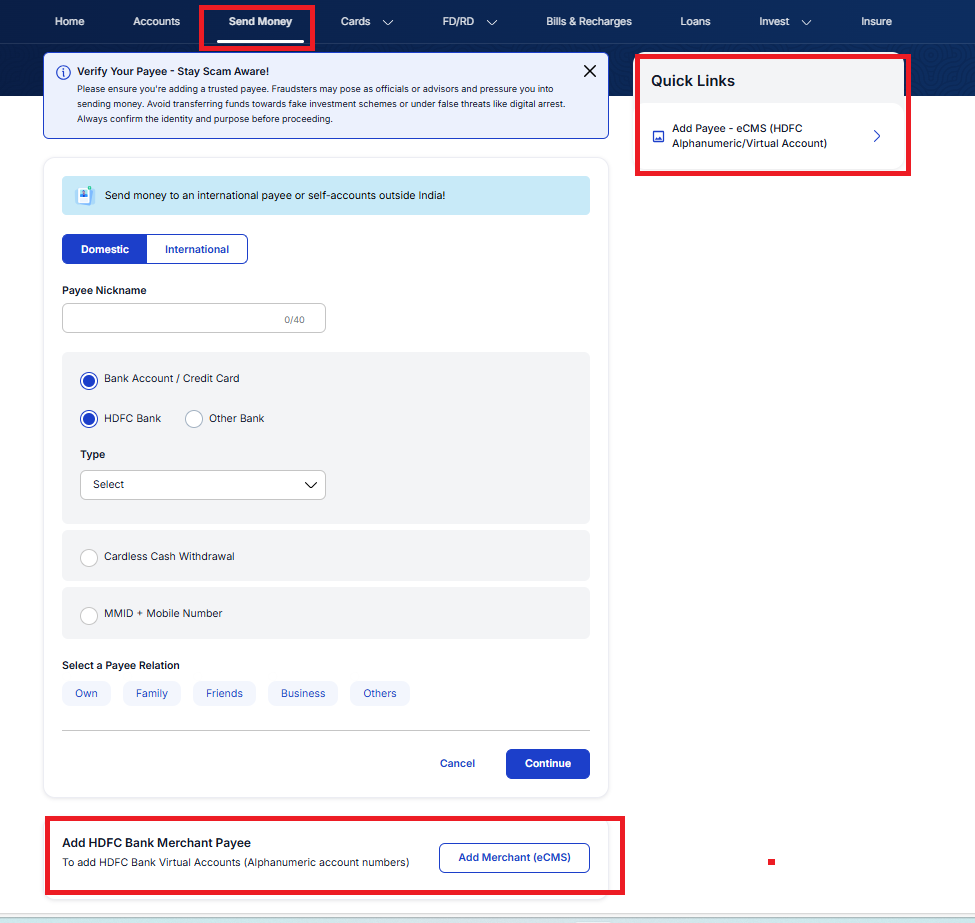This screenshot has width=975, height=923.
Task: Close the Verify Your Payee scam alert
Action: pos(589,71)
